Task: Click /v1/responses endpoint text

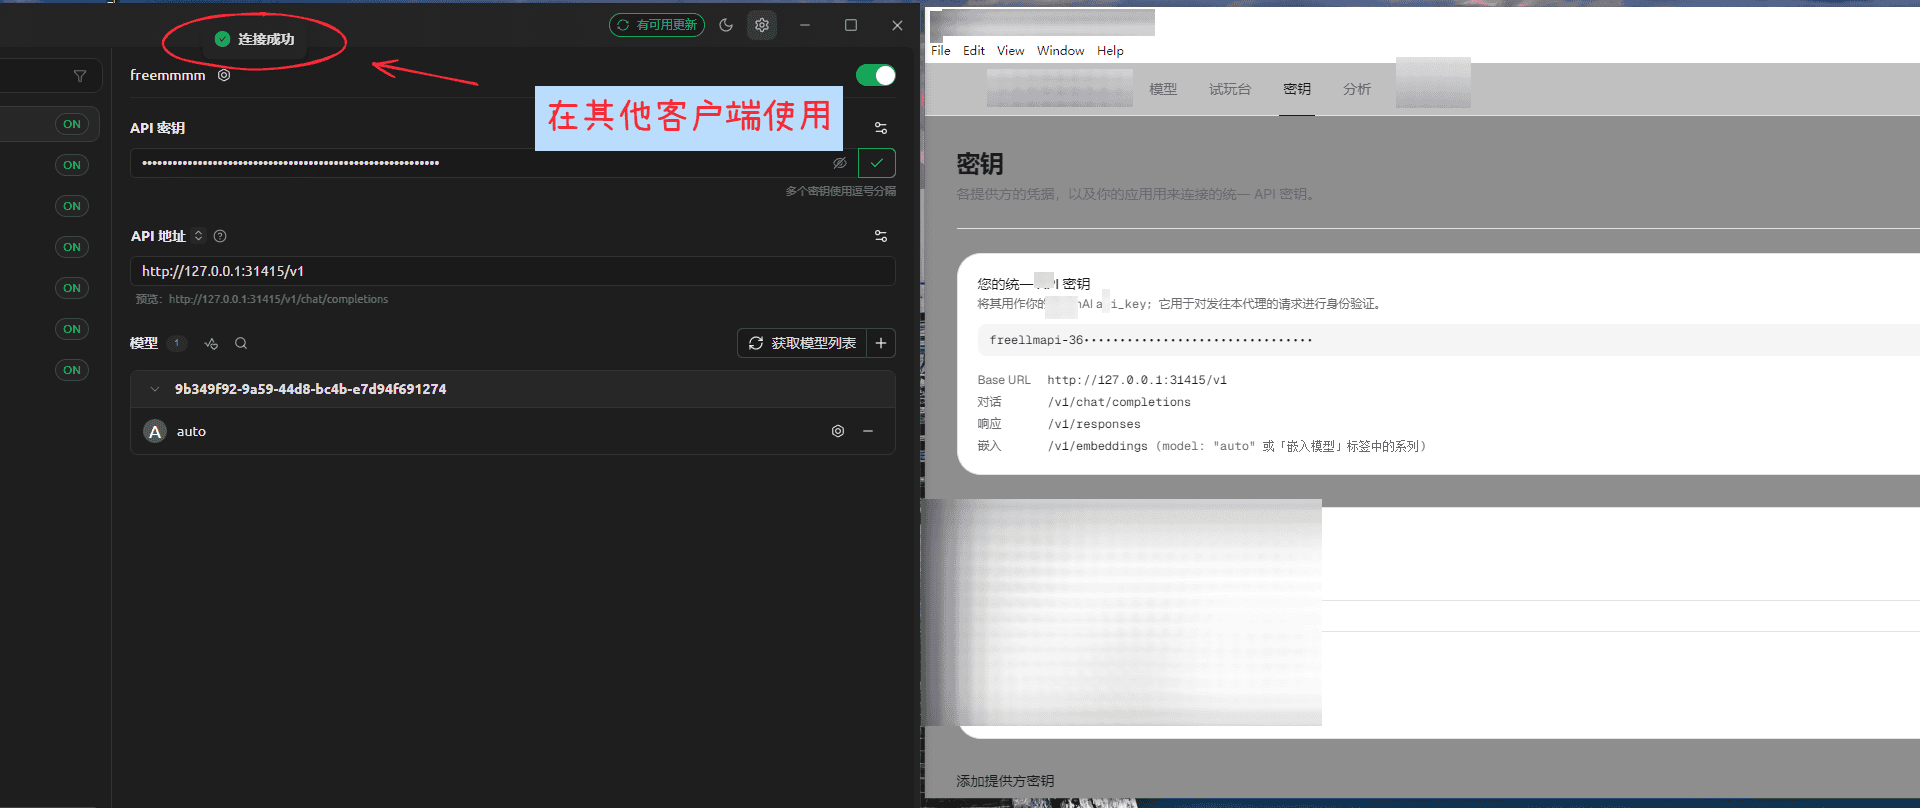Action: [1094, 424]
